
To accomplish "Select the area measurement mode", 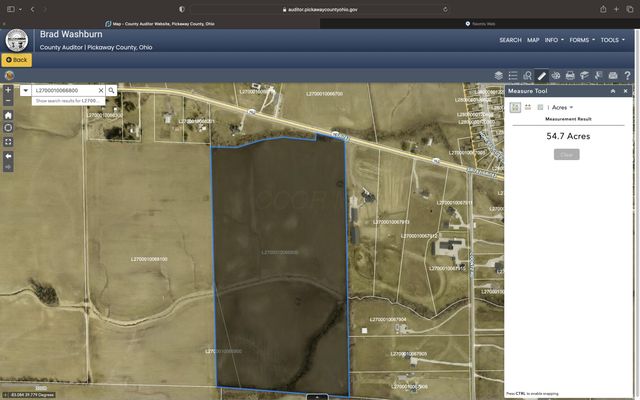I will click(x=515, y=106).
